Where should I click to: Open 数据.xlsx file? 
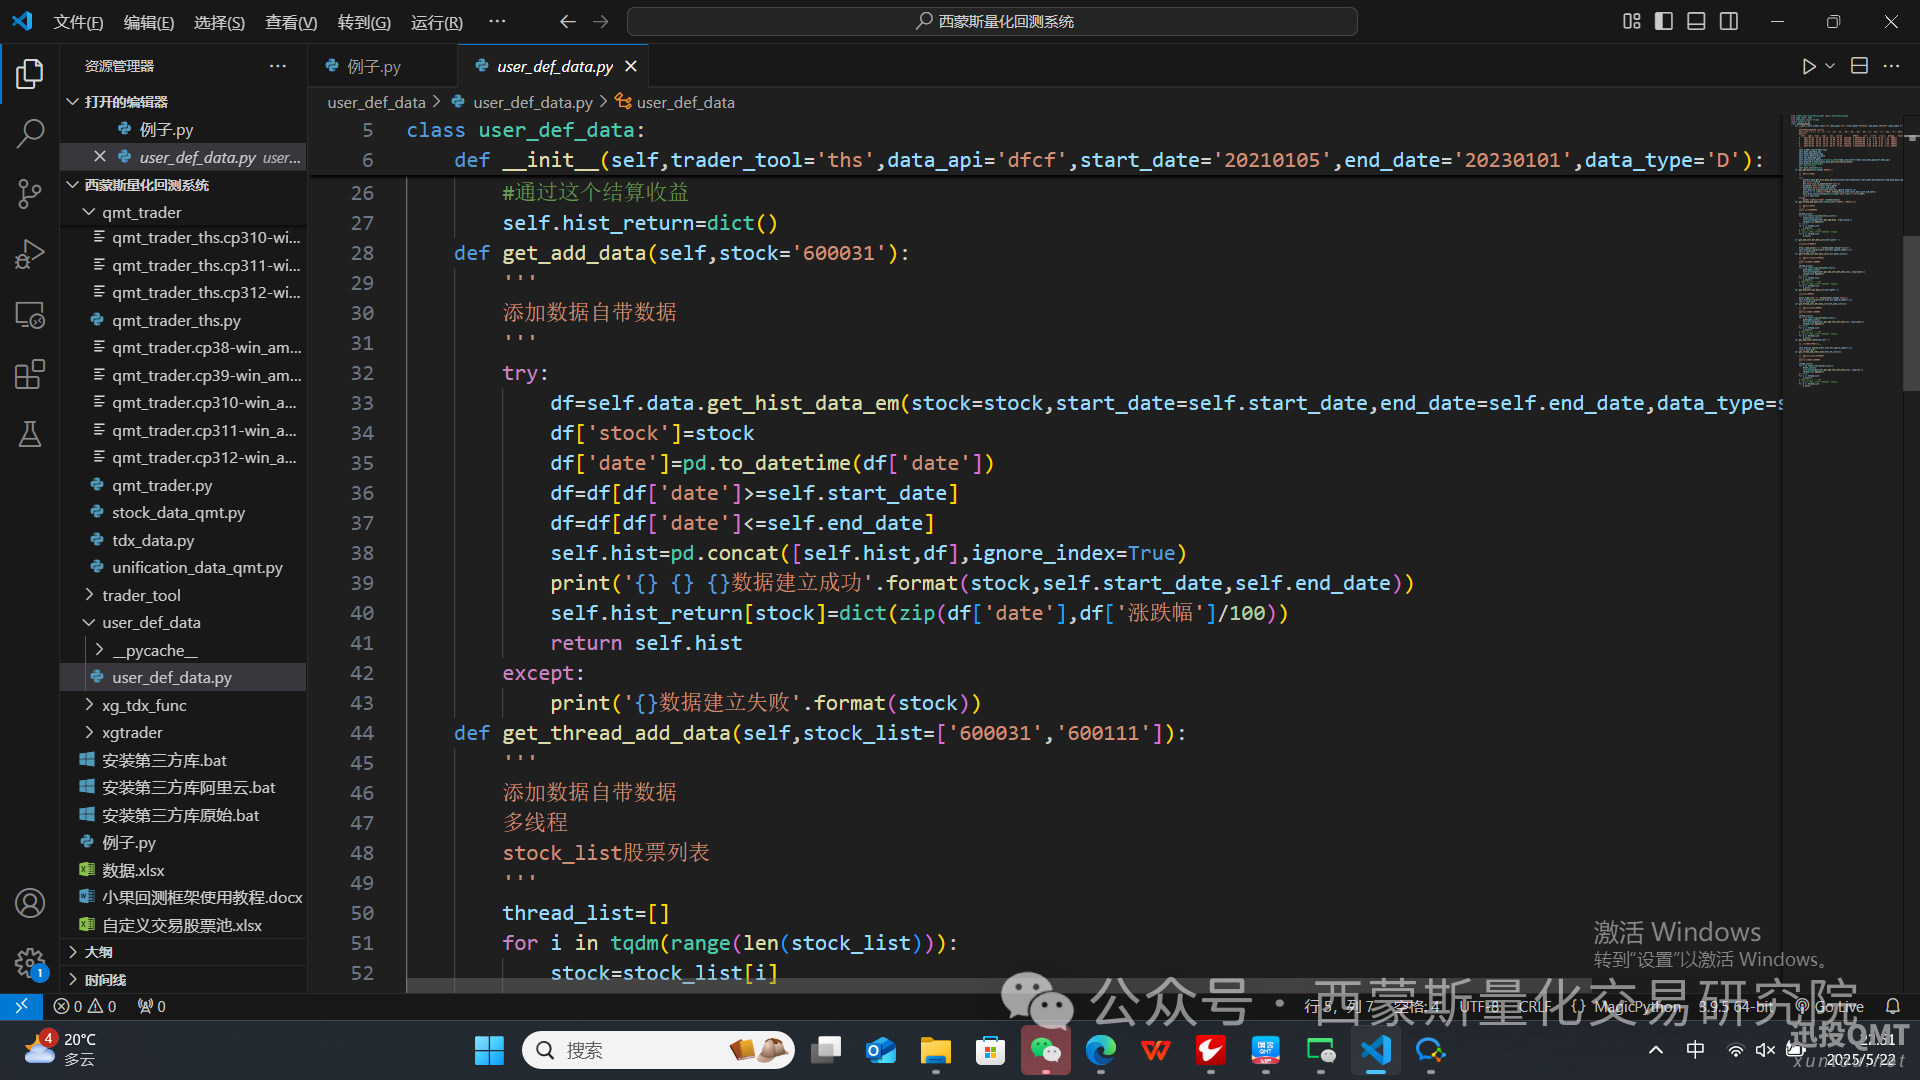click(133, 870)
